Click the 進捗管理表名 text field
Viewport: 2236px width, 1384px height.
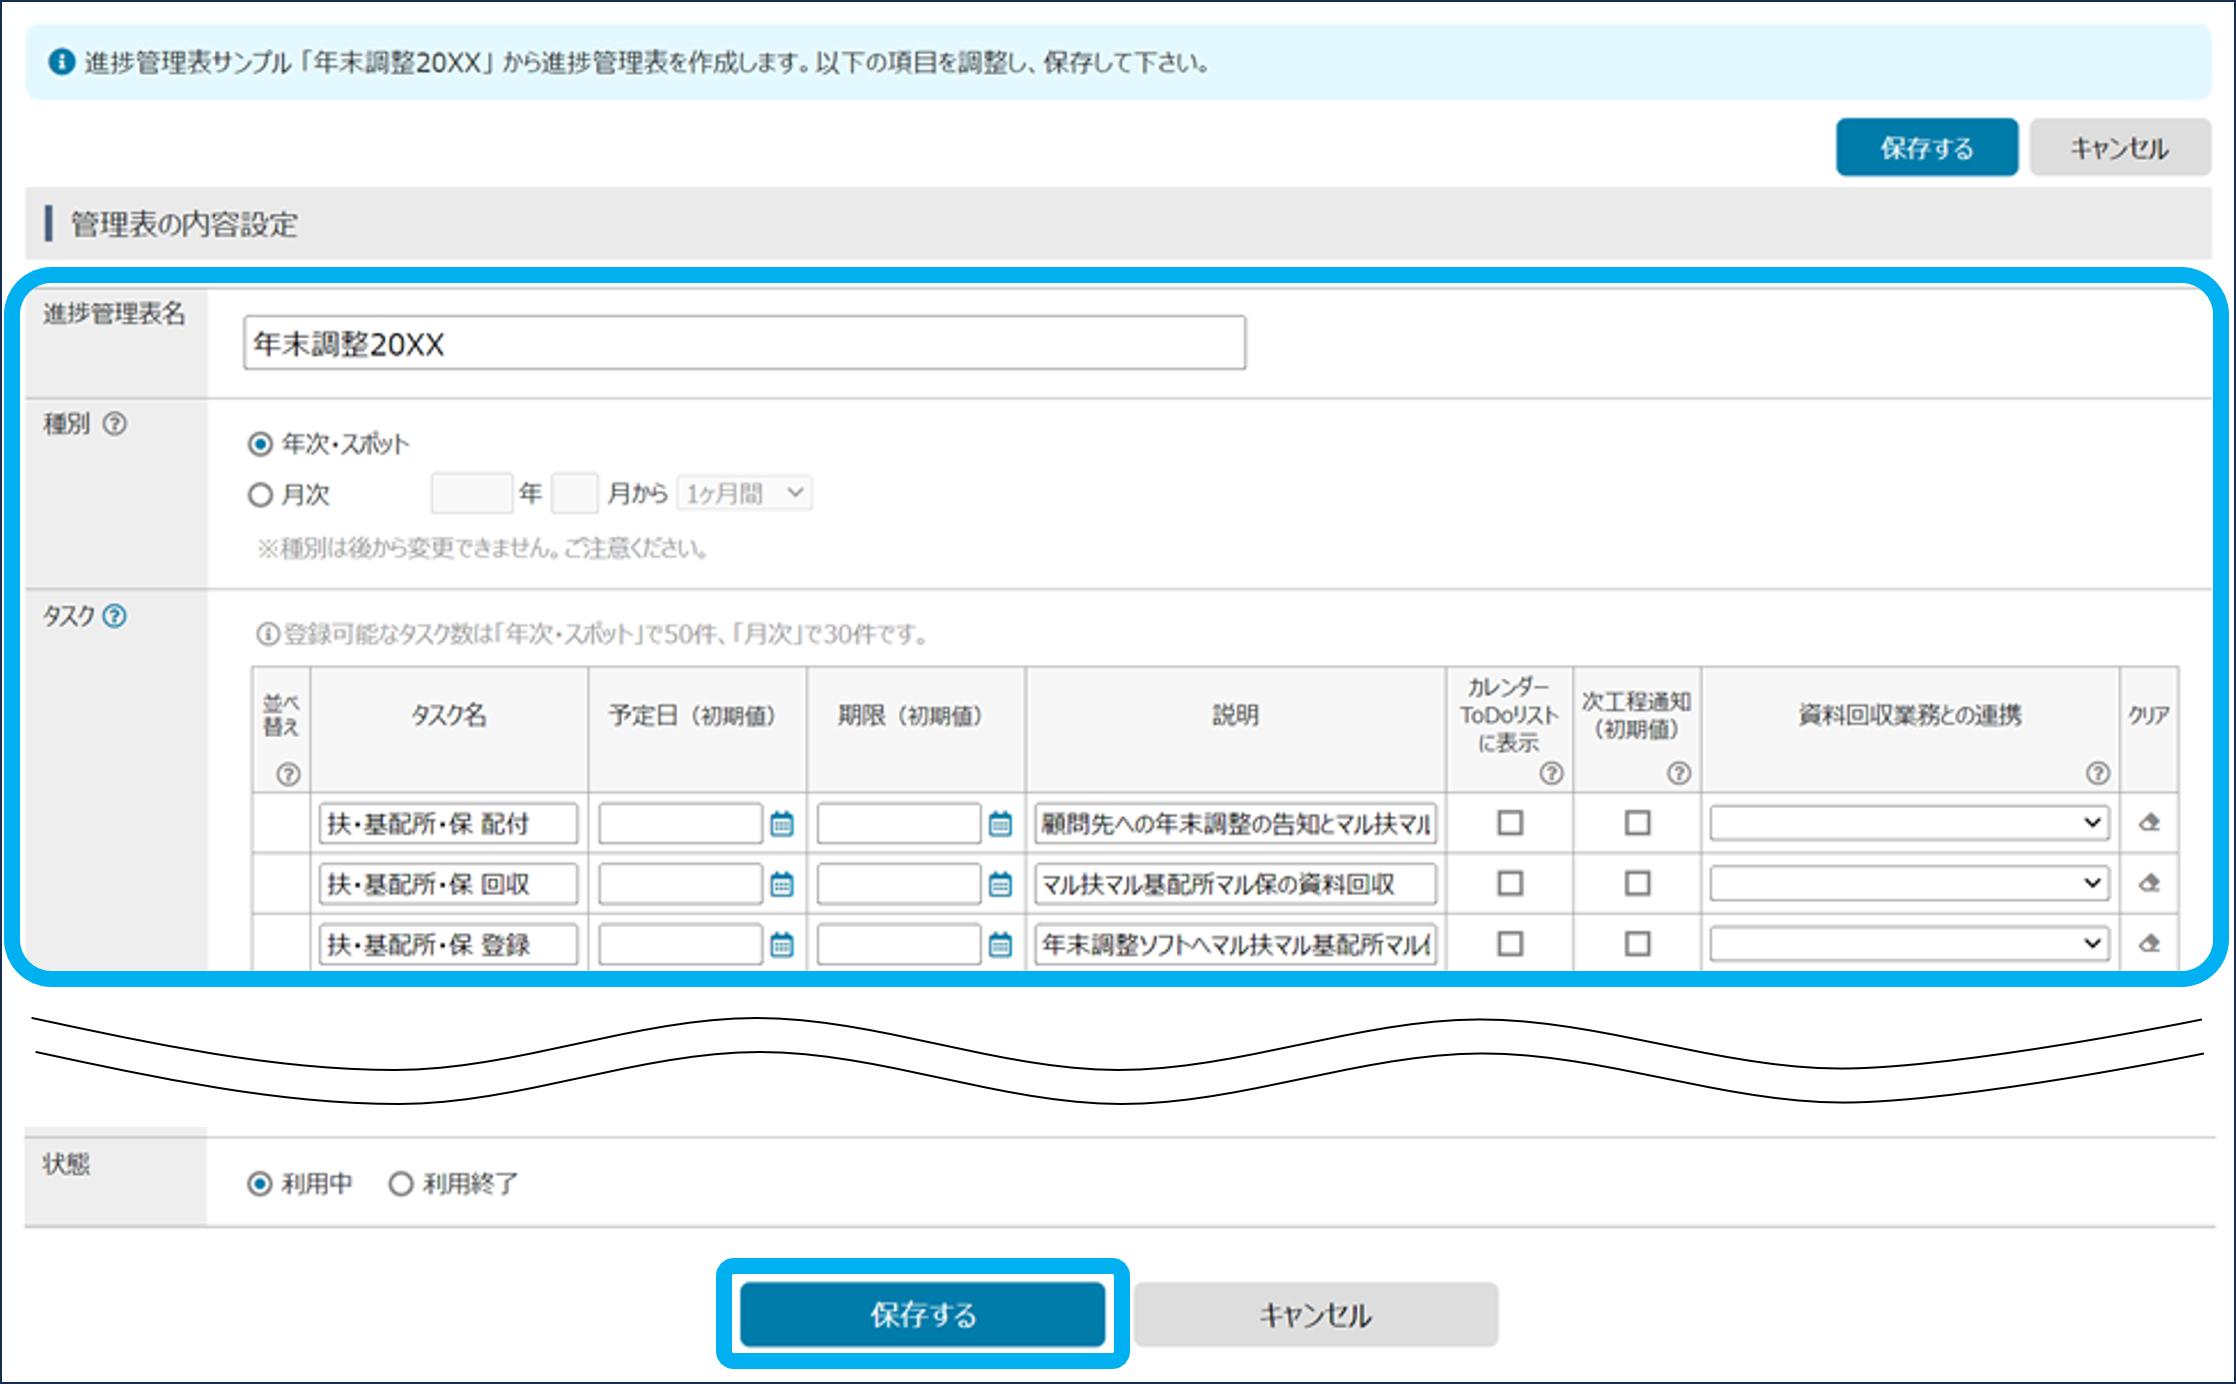744,344
